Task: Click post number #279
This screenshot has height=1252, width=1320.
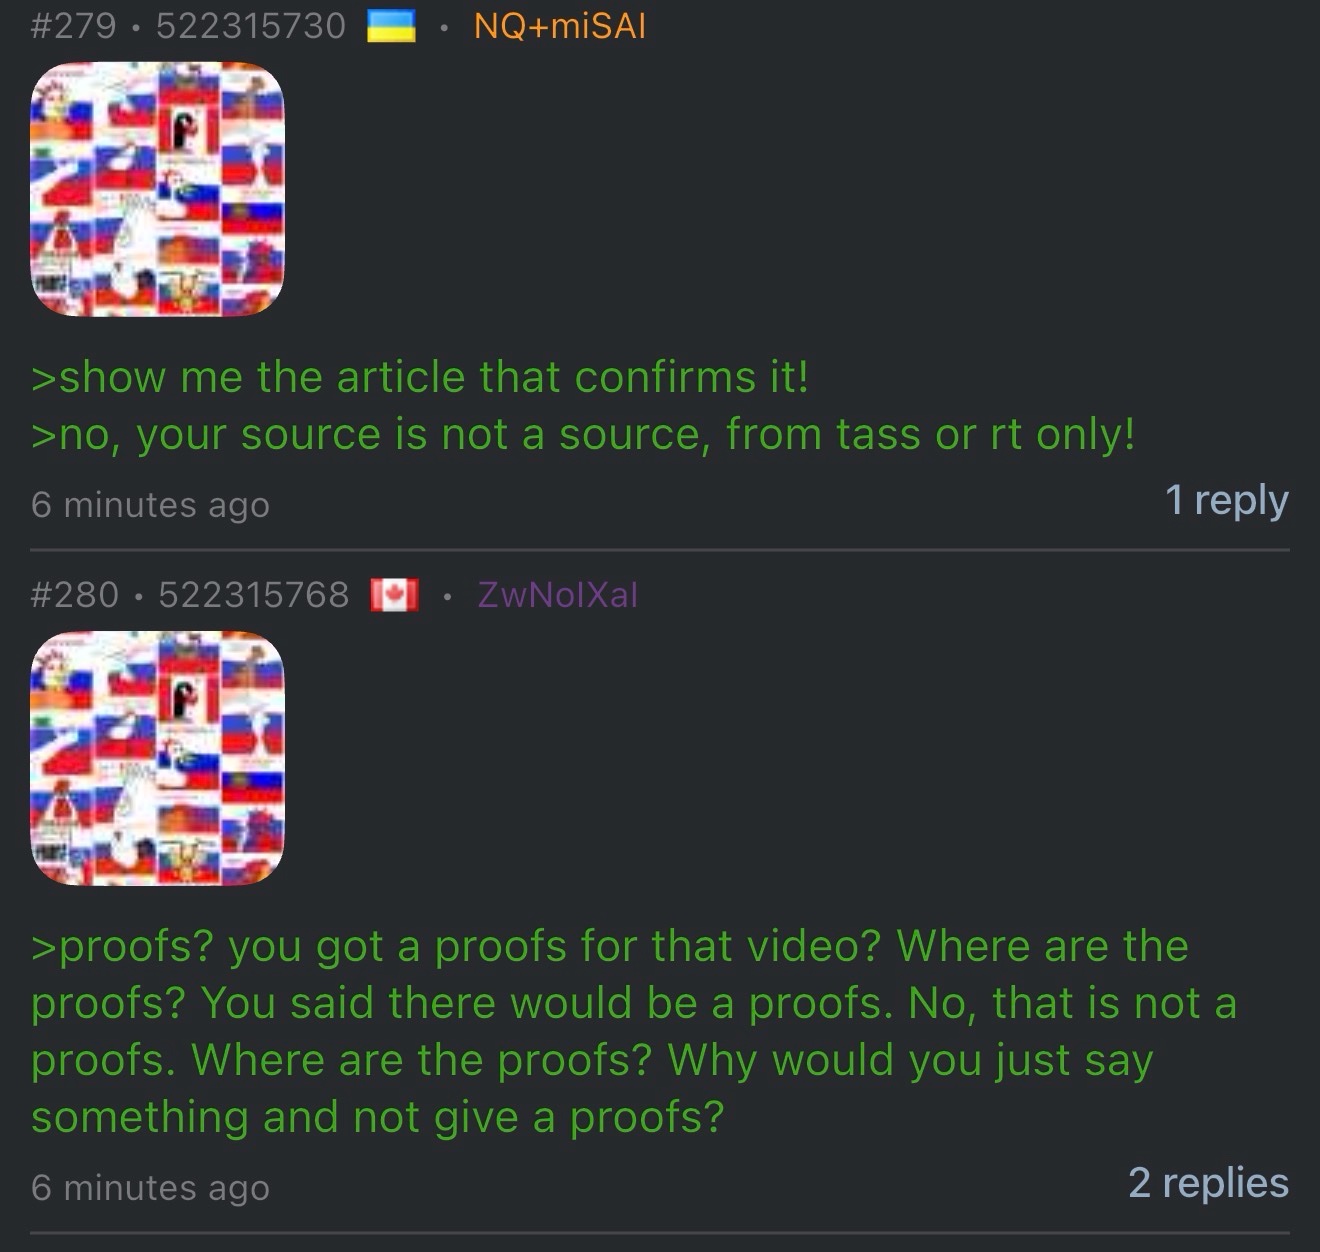Action: (73, 26)
